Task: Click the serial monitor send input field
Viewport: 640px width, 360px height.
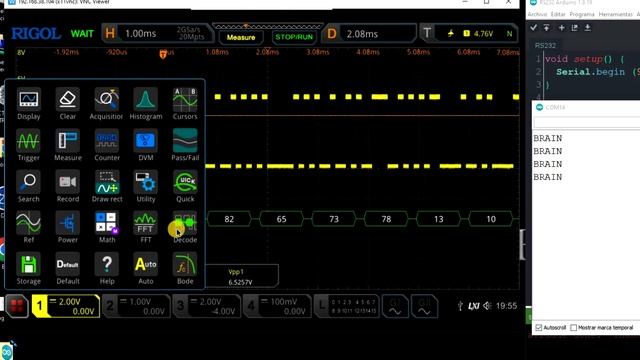Action: (x=587, y=122)
